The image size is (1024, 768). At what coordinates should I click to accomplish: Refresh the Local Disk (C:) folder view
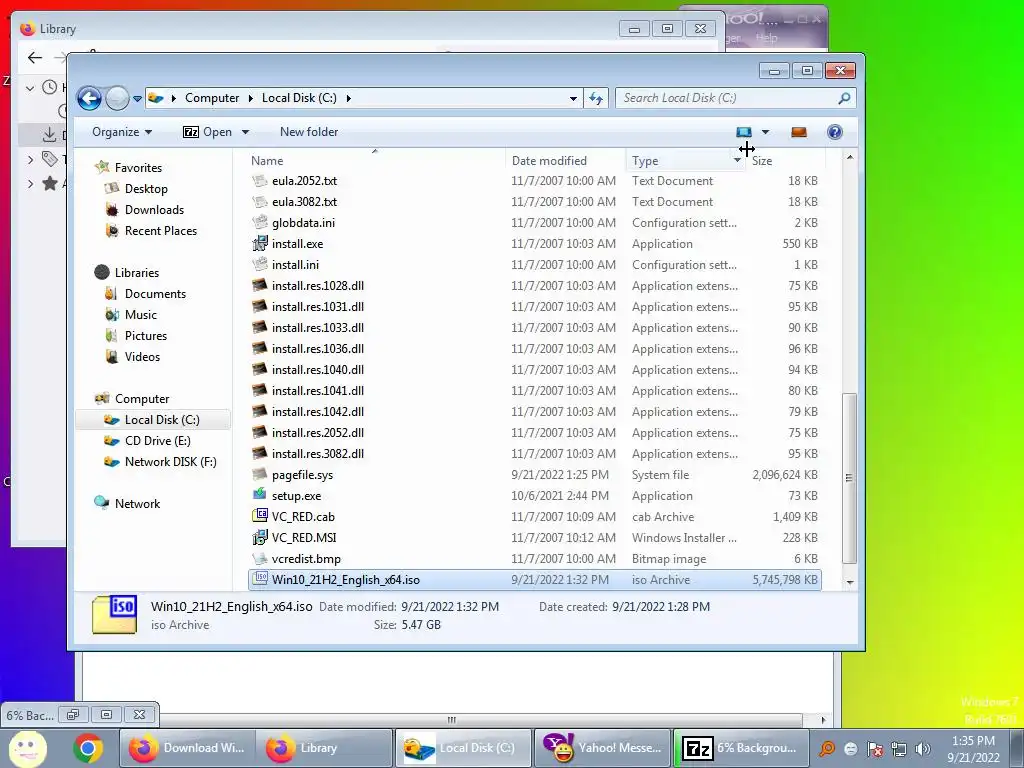click(596, 98)
